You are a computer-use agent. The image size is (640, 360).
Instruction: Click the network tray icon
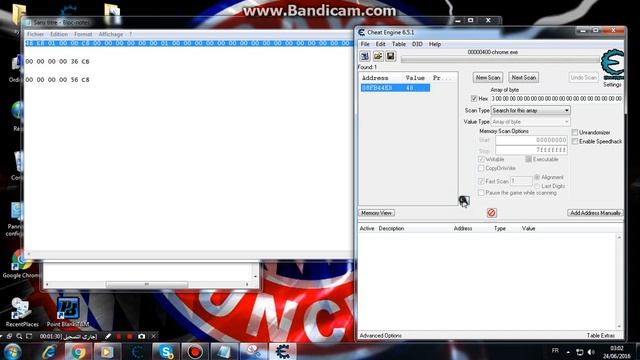[x=580, y=352]
